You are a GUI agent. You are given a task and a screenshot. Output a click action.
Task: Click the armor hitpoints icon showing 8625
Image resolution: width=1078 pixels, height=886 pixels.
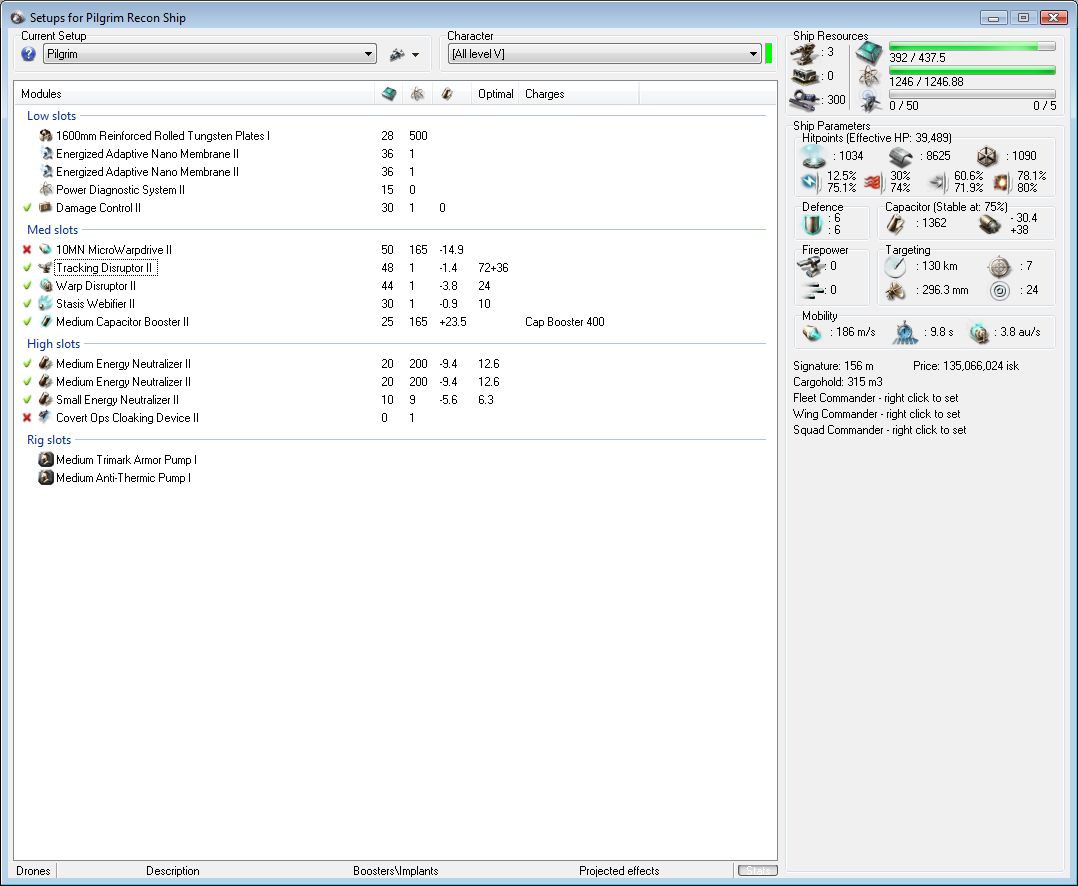click(x=901, y=157)
